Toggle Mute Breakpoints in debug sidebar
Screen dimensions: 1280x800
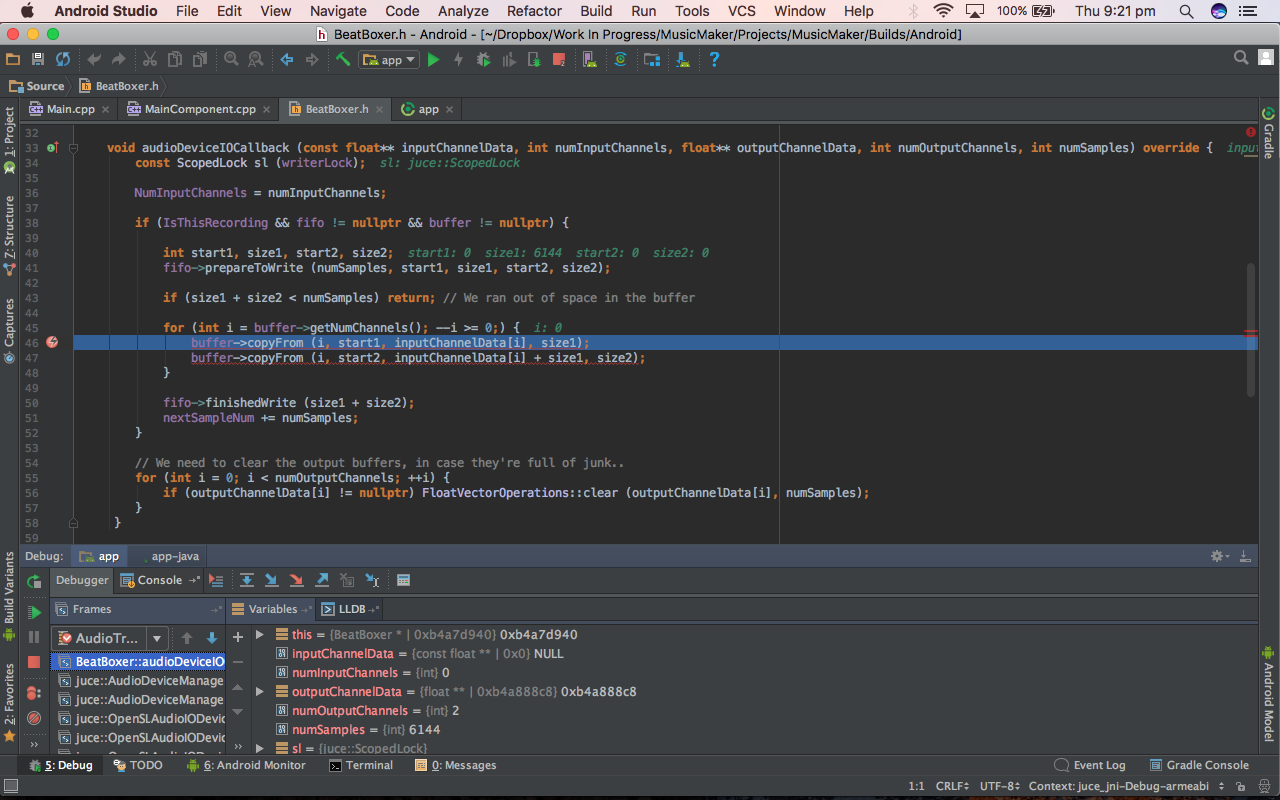[34, 718]
